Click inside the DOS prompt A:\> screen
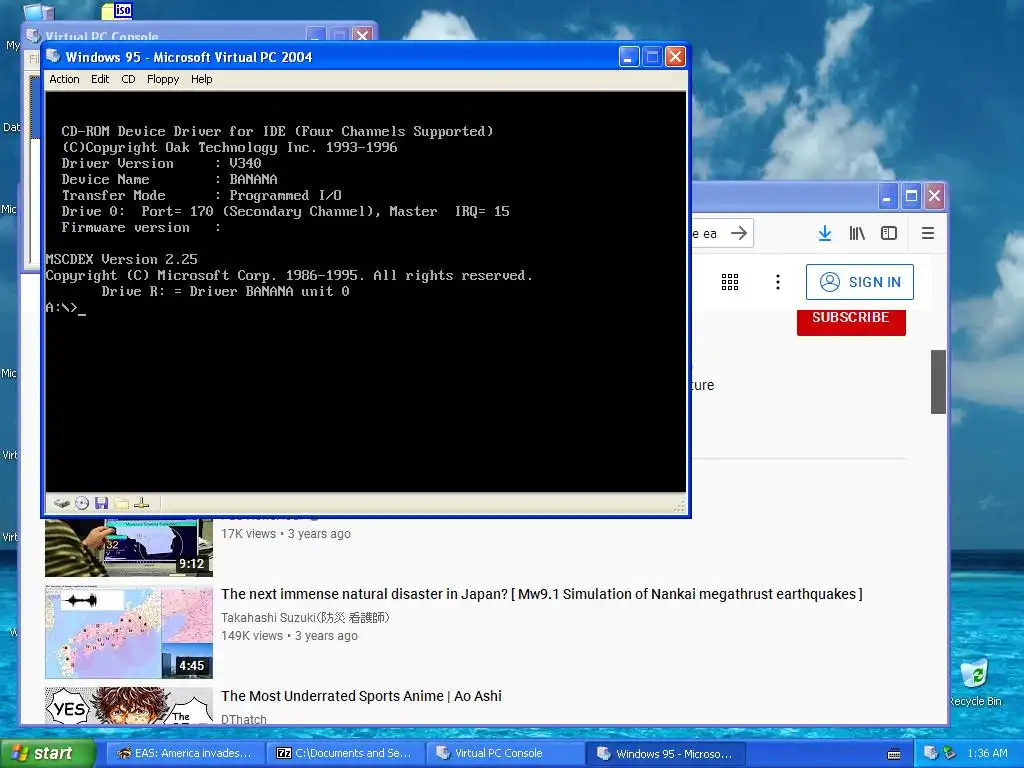 point(366,291)
